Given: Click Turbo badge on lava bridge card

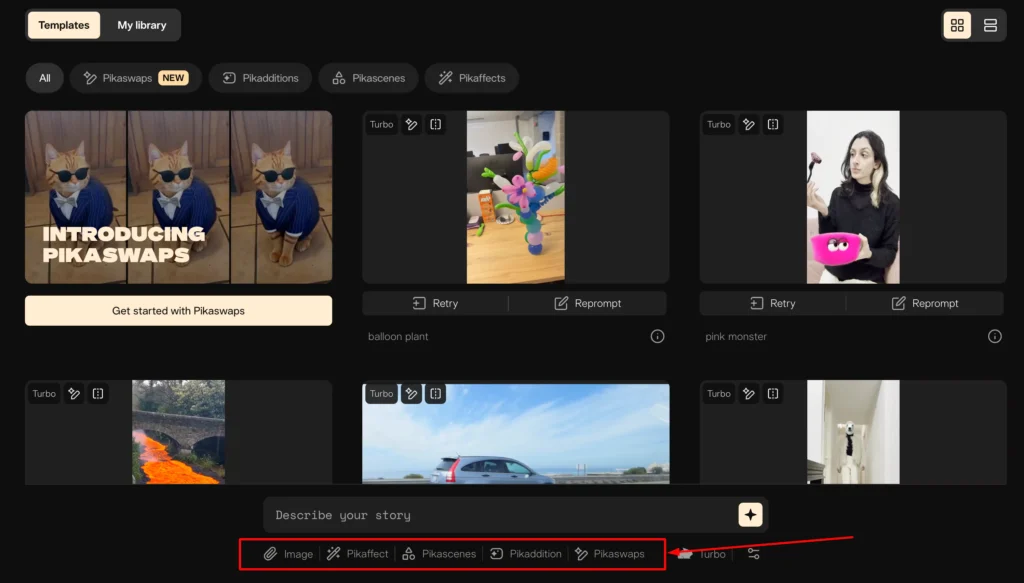Looking at the screenshot, I should tap(44, 394).
